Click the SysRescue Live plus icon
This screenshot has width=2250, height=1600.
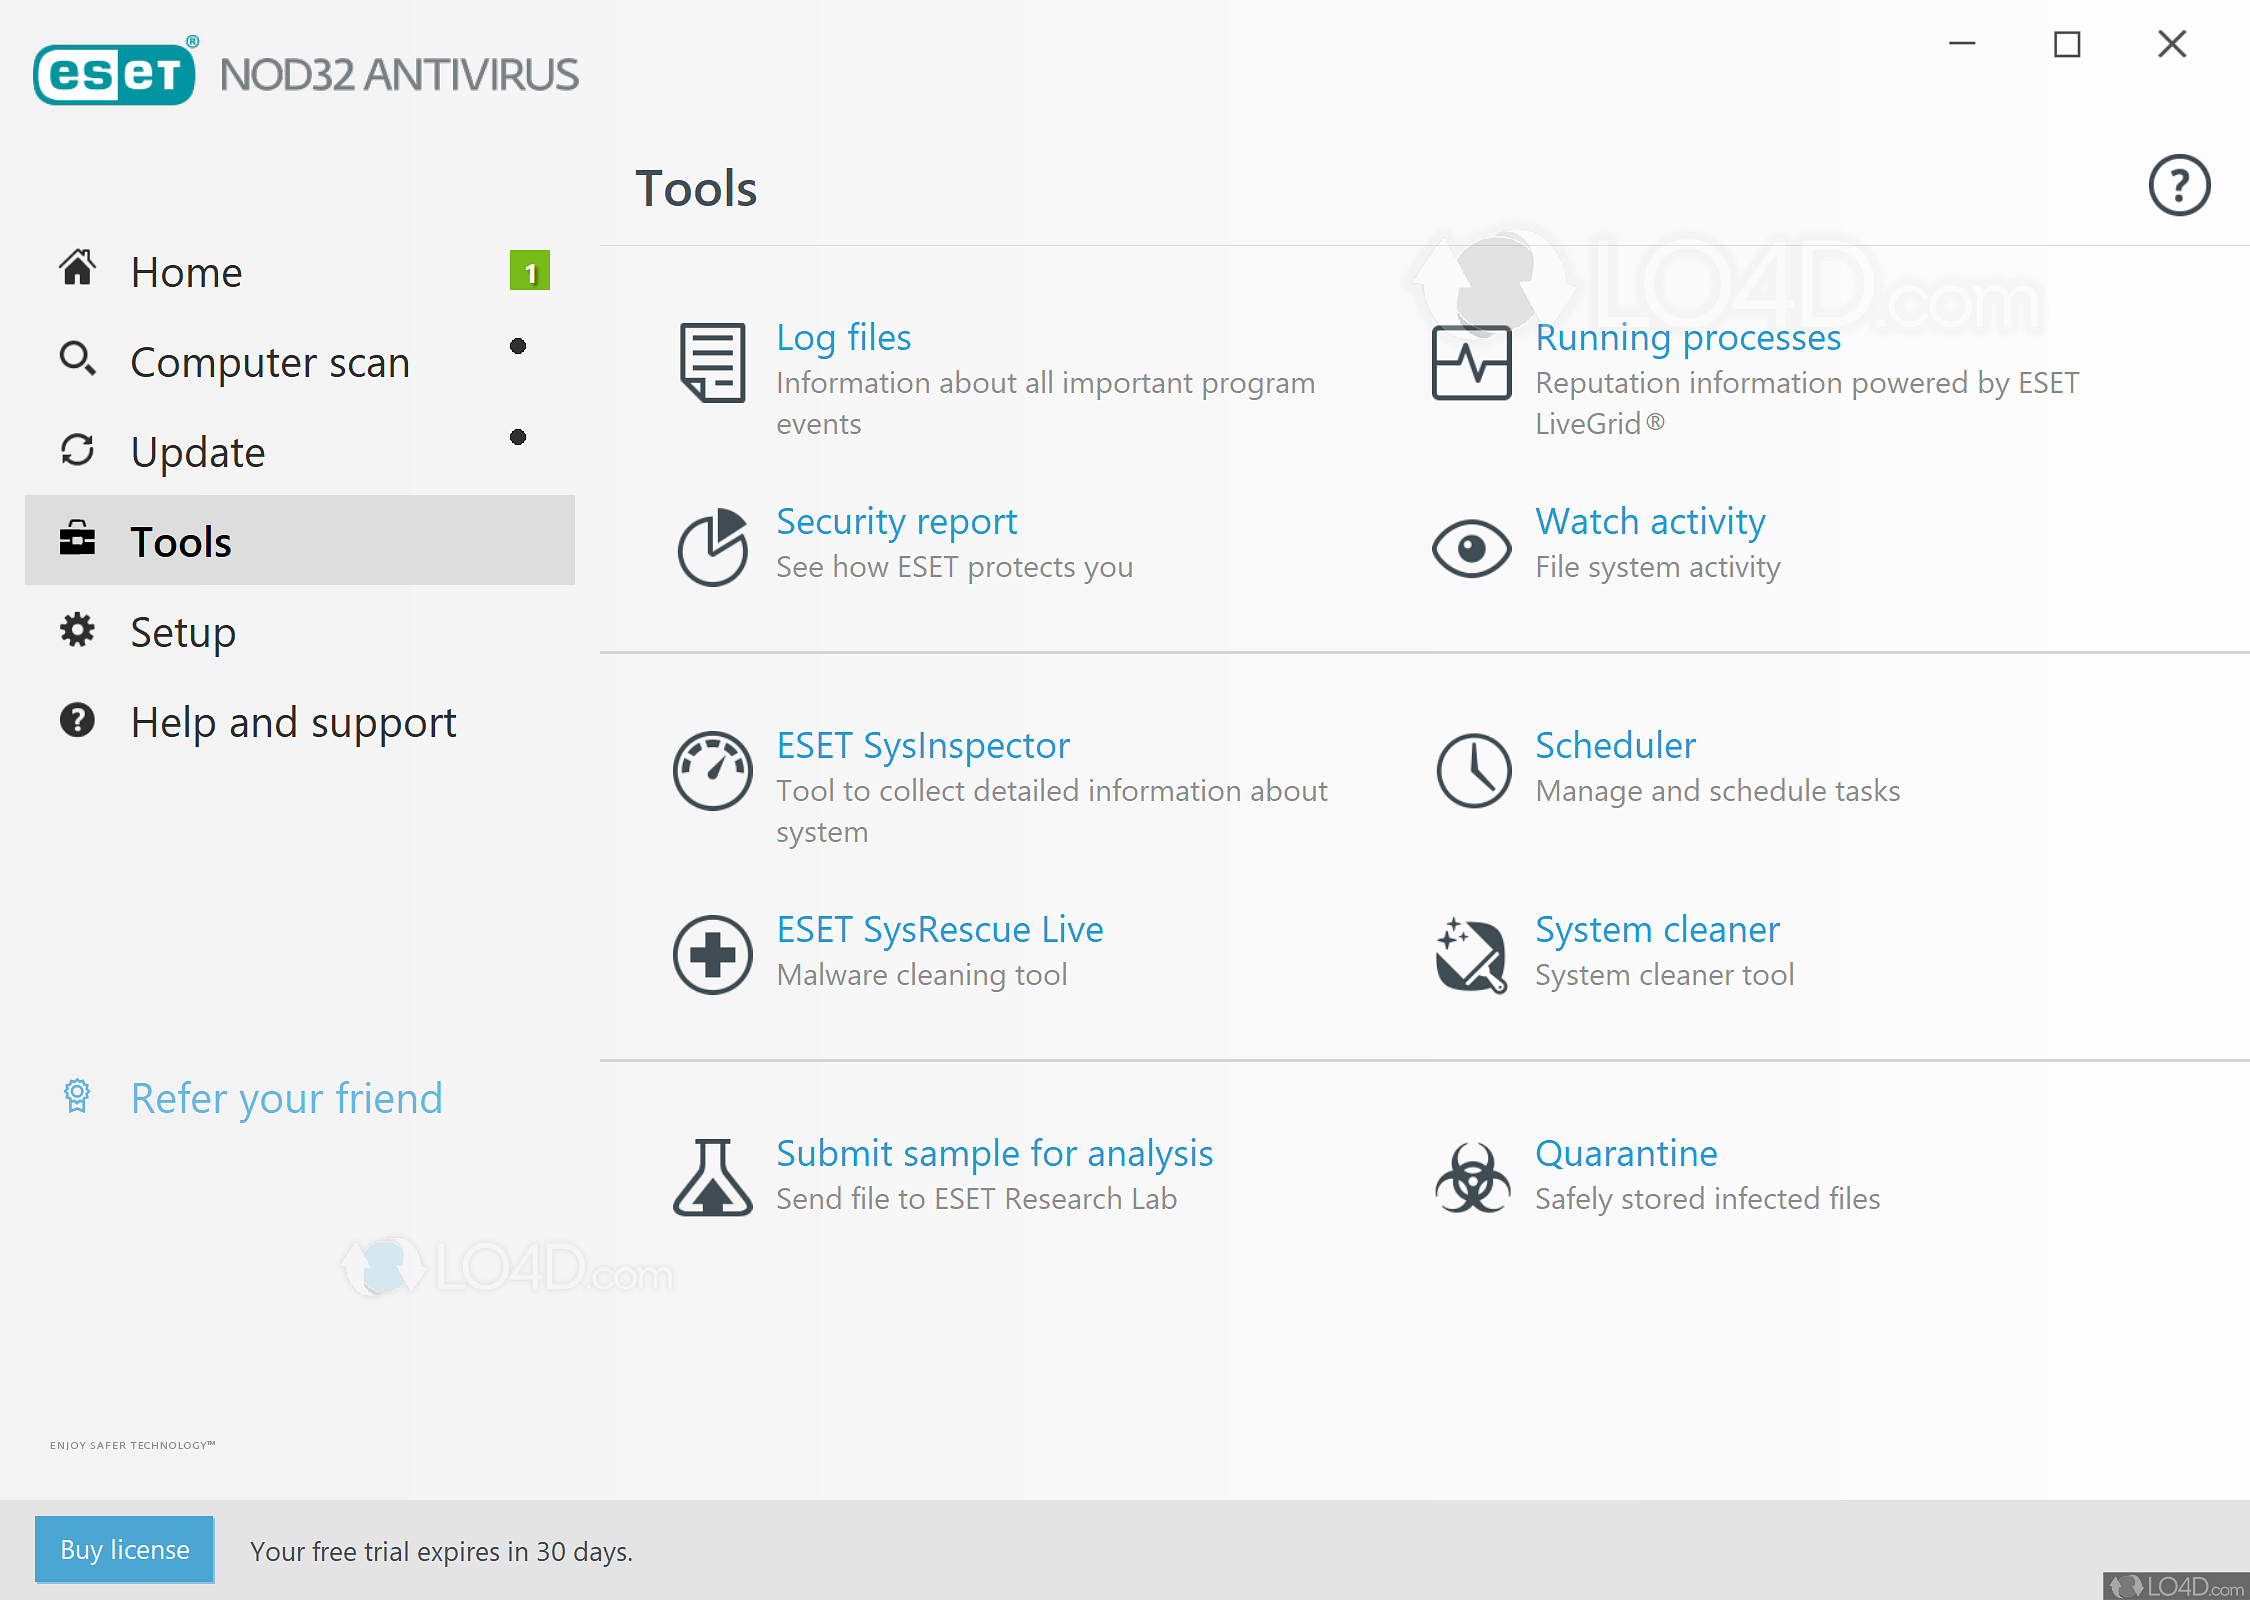point(712,954)
